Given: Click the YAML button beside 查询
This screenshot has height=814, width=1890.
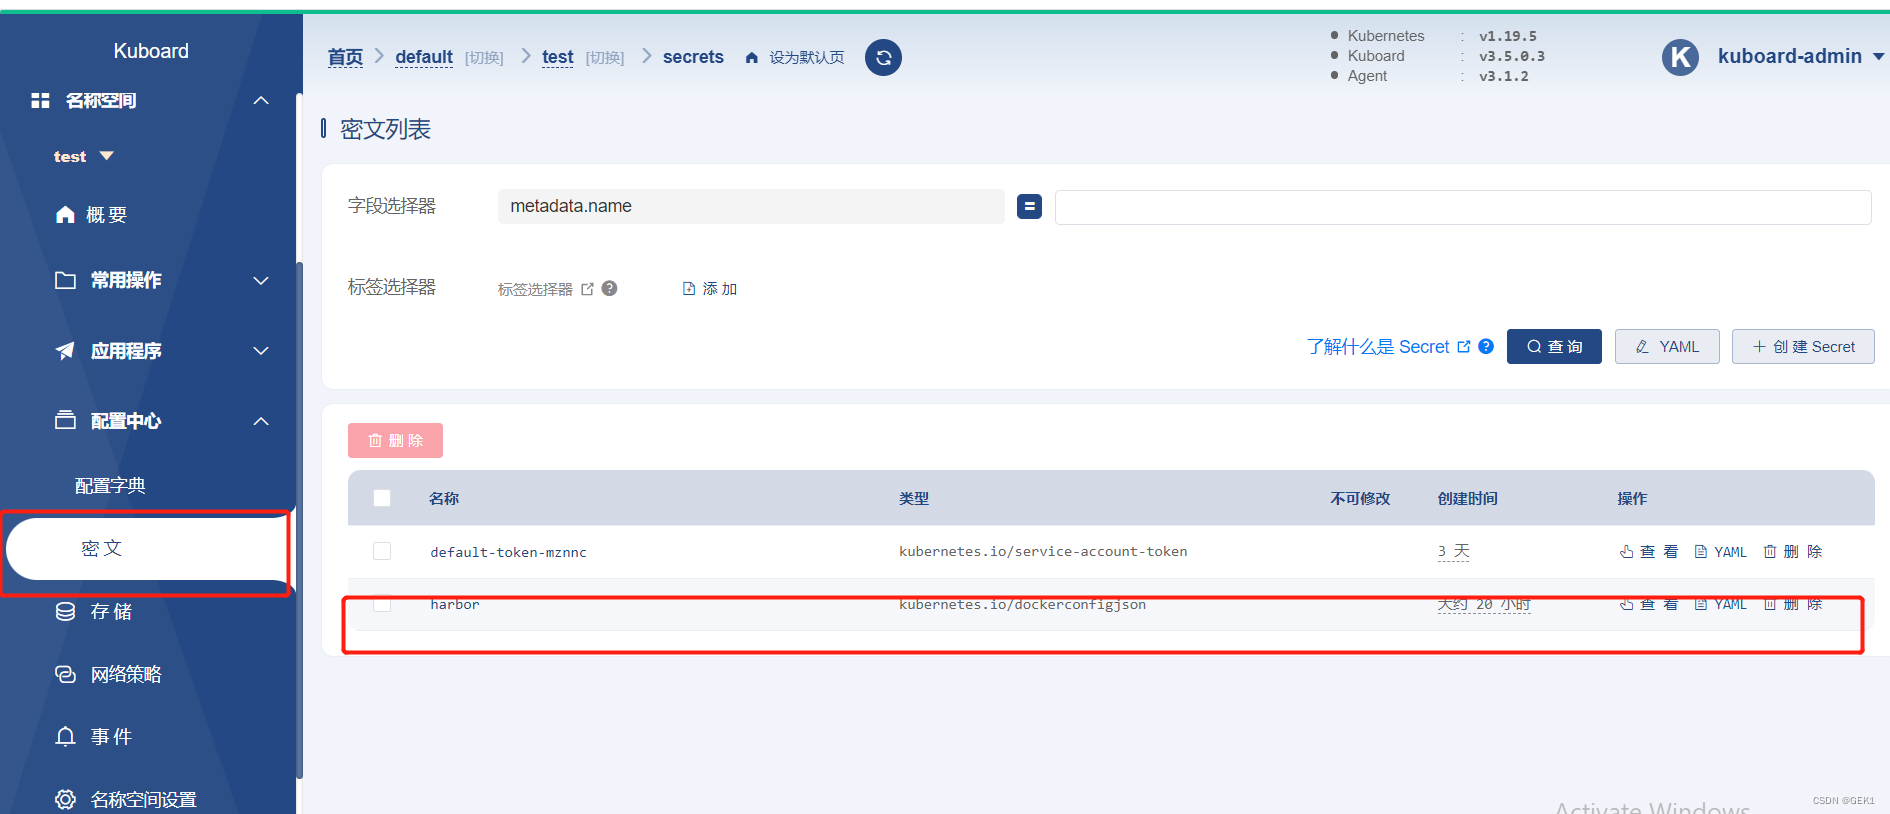Looking at the screenshot, I should click(1667, 346).
